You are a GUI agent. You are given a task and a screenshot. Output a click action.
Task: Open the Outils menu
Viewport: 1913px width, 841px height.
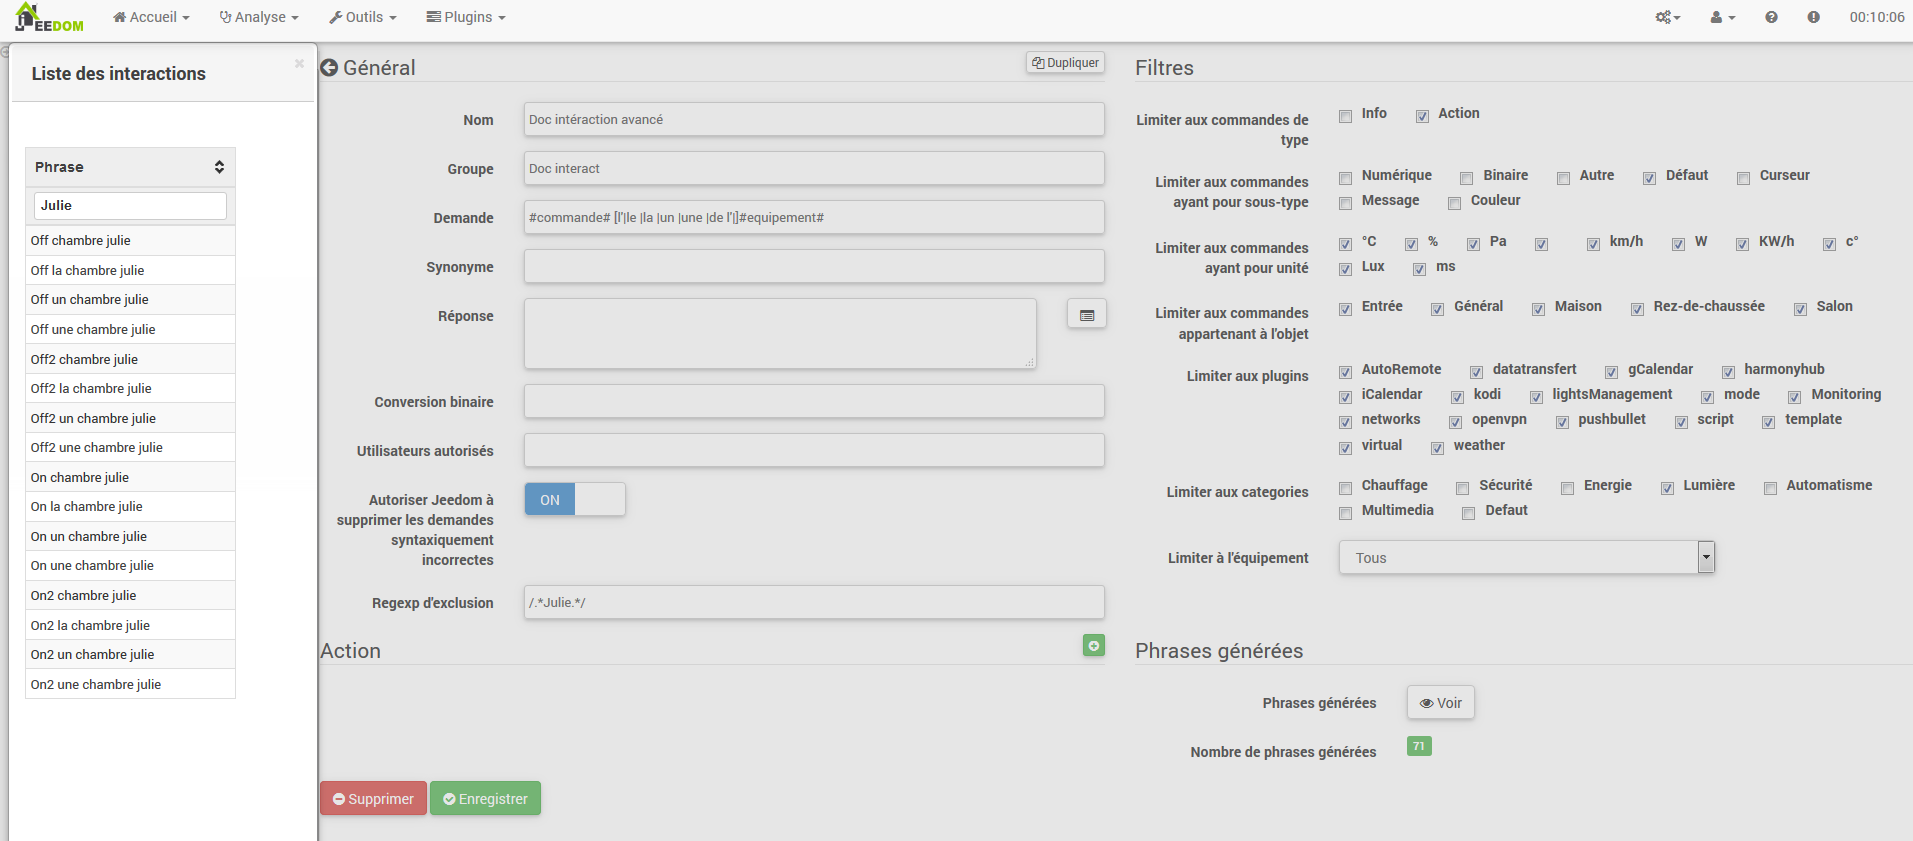(363, 17)
